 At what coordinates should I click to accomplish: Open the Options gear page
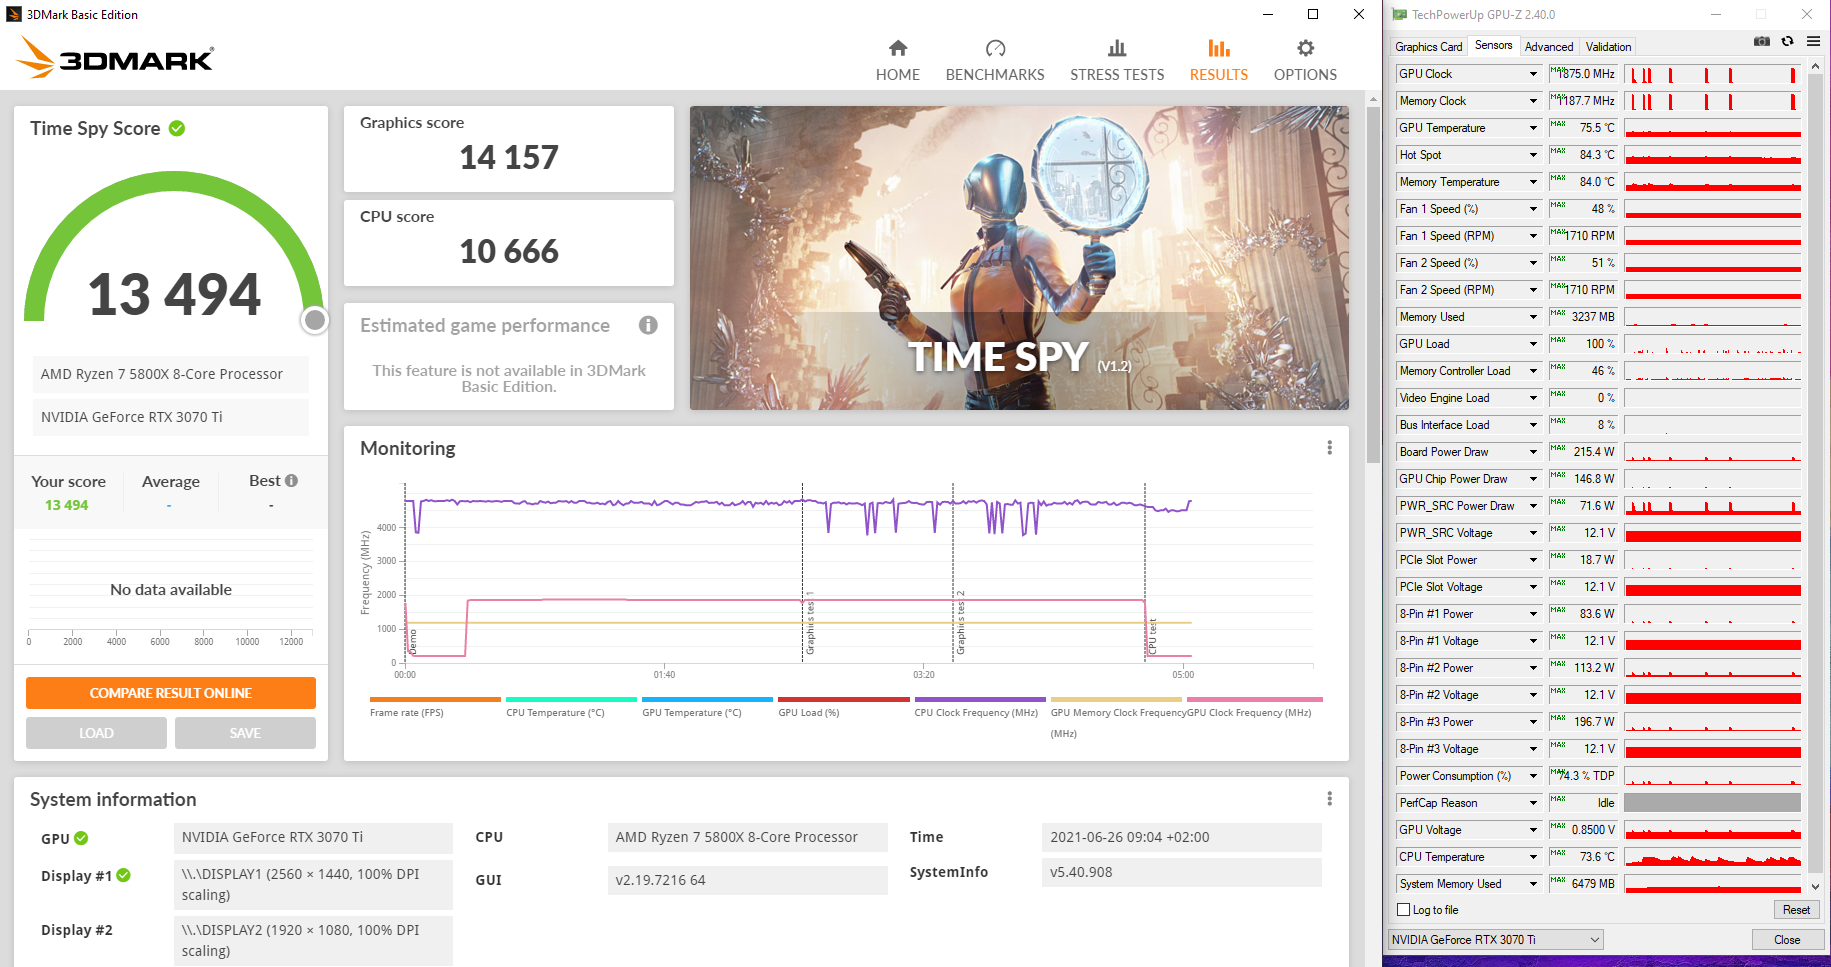tap(1304, 60)
